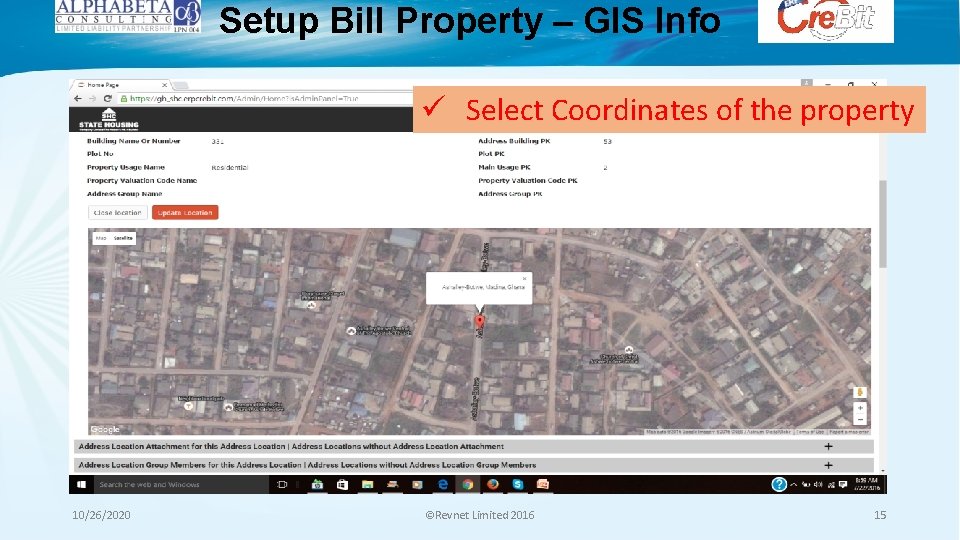The width and height of the screenshot is (960, 540).
Task: Click the Property Valuation Code Name label
Action: [x=142, y=181]
